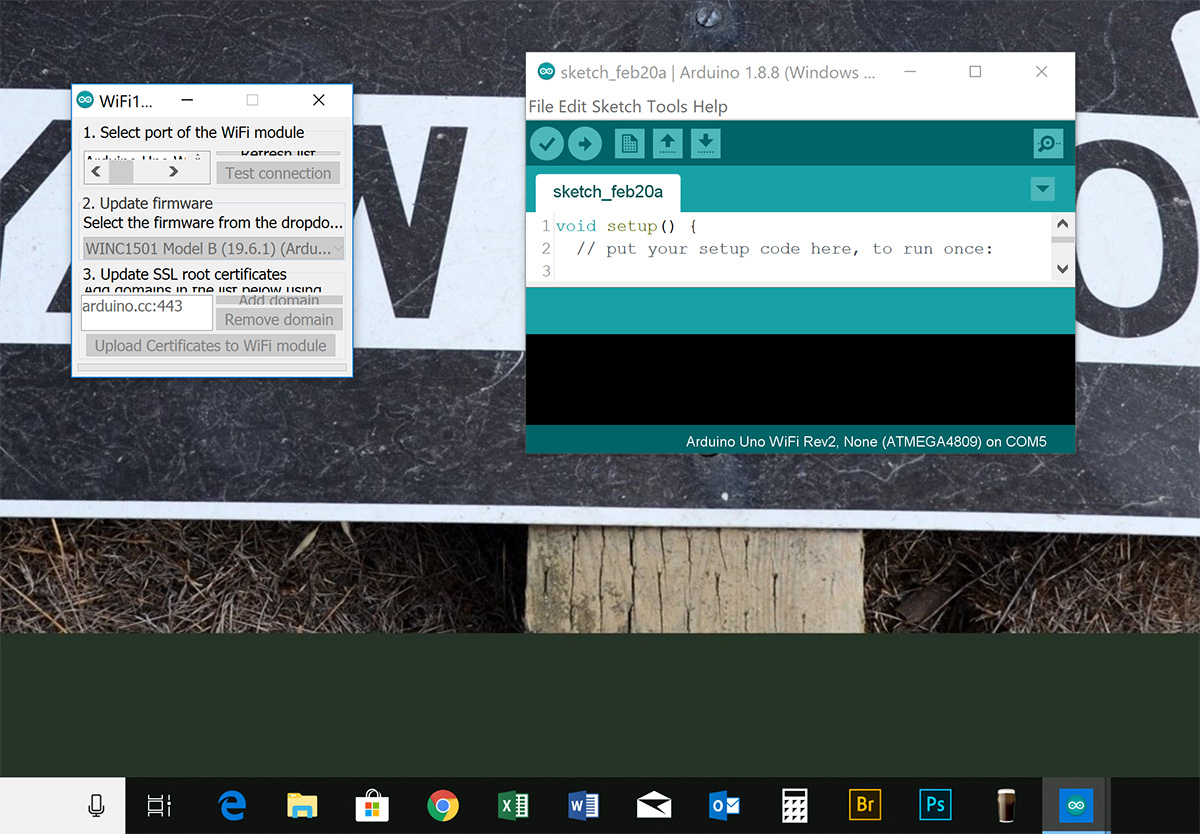Click the Refresh list button
1200x834 pixels.
click(x=278, y=153)
